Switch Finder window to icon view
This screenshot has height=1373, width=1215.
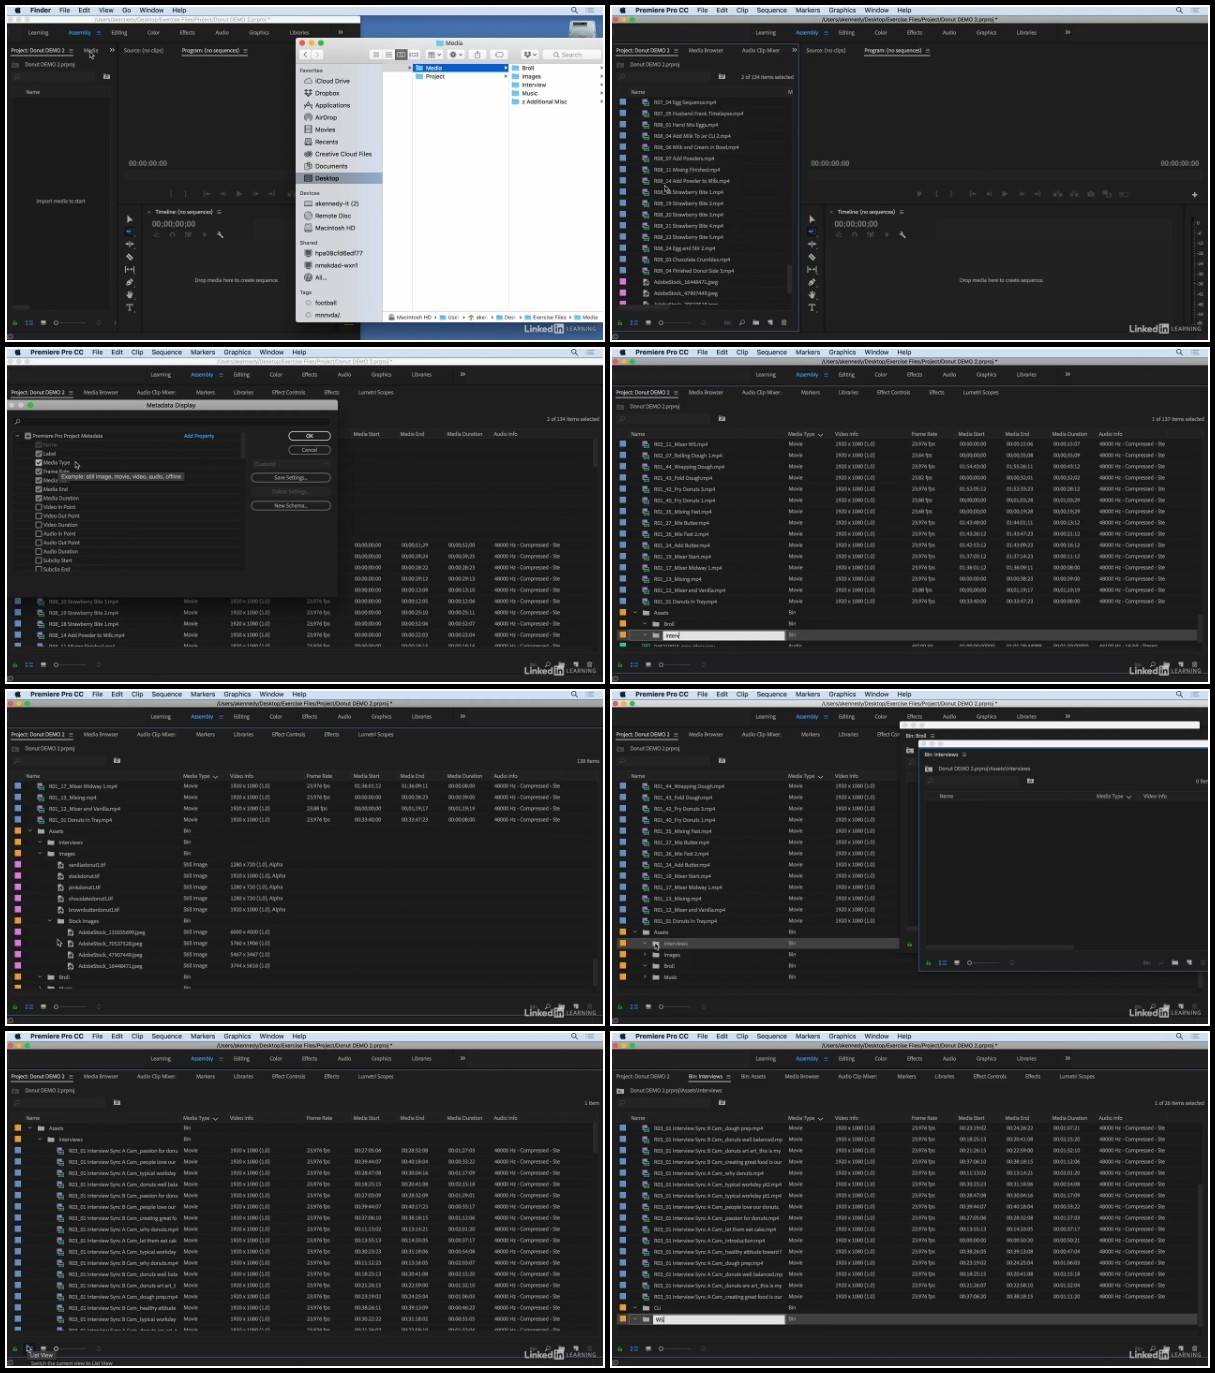tap(375, 54)
